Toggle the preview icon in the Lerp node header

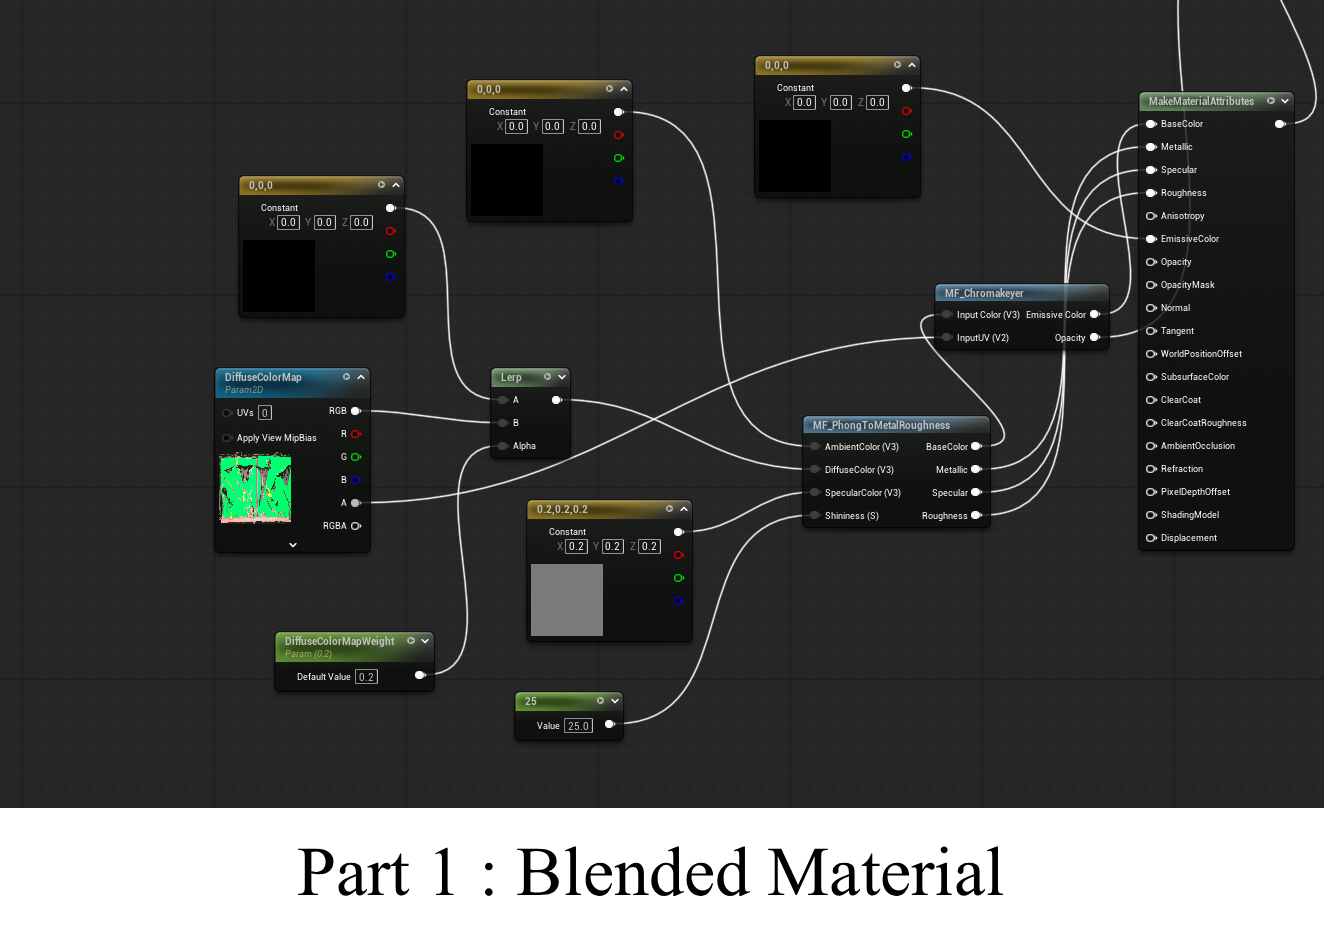(547, 377)
